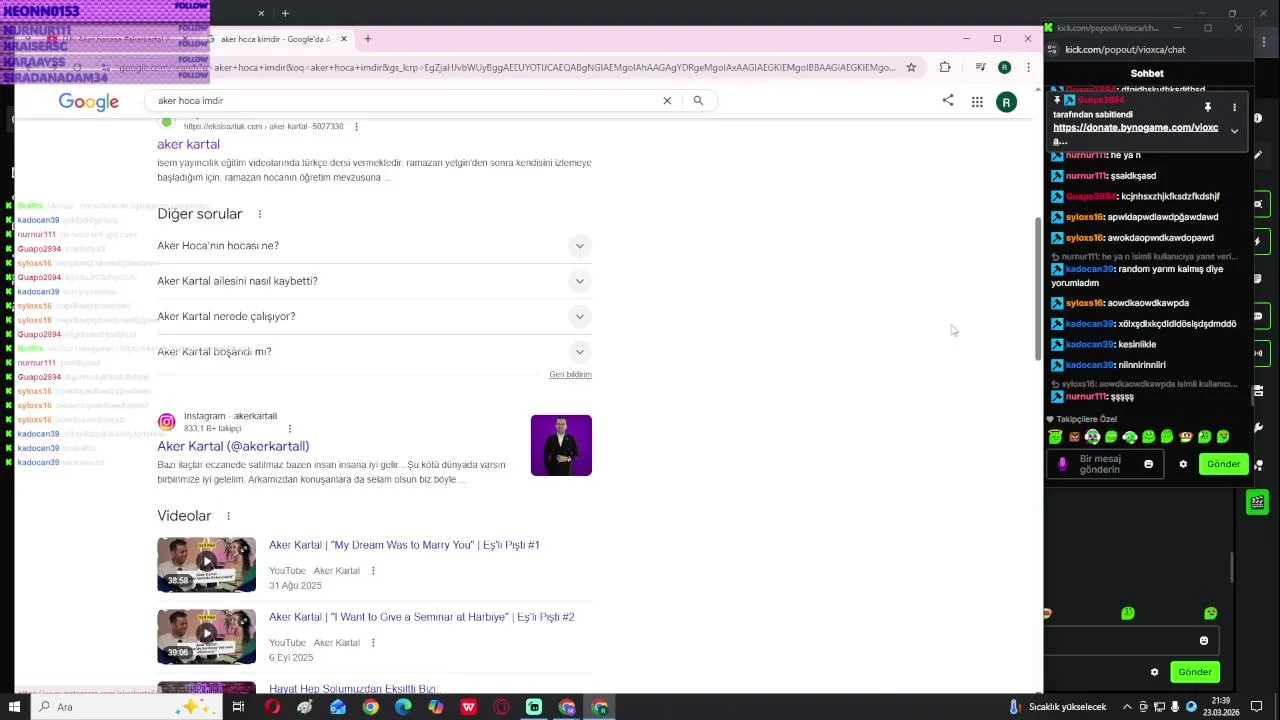
Task: Play the 38:58 video thumbnail
Action: pos(206,565)
